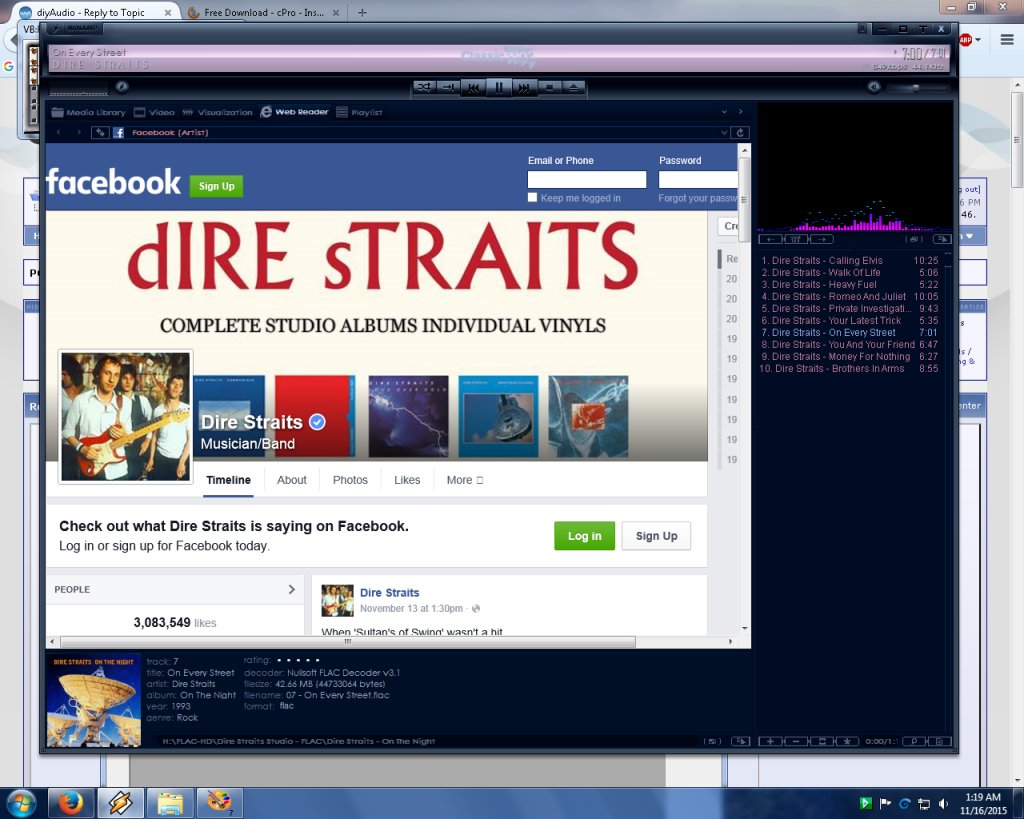Viewport: 1024px width, 819px height.
Task: Click the green Log in button
Action: tap(584, 536)
